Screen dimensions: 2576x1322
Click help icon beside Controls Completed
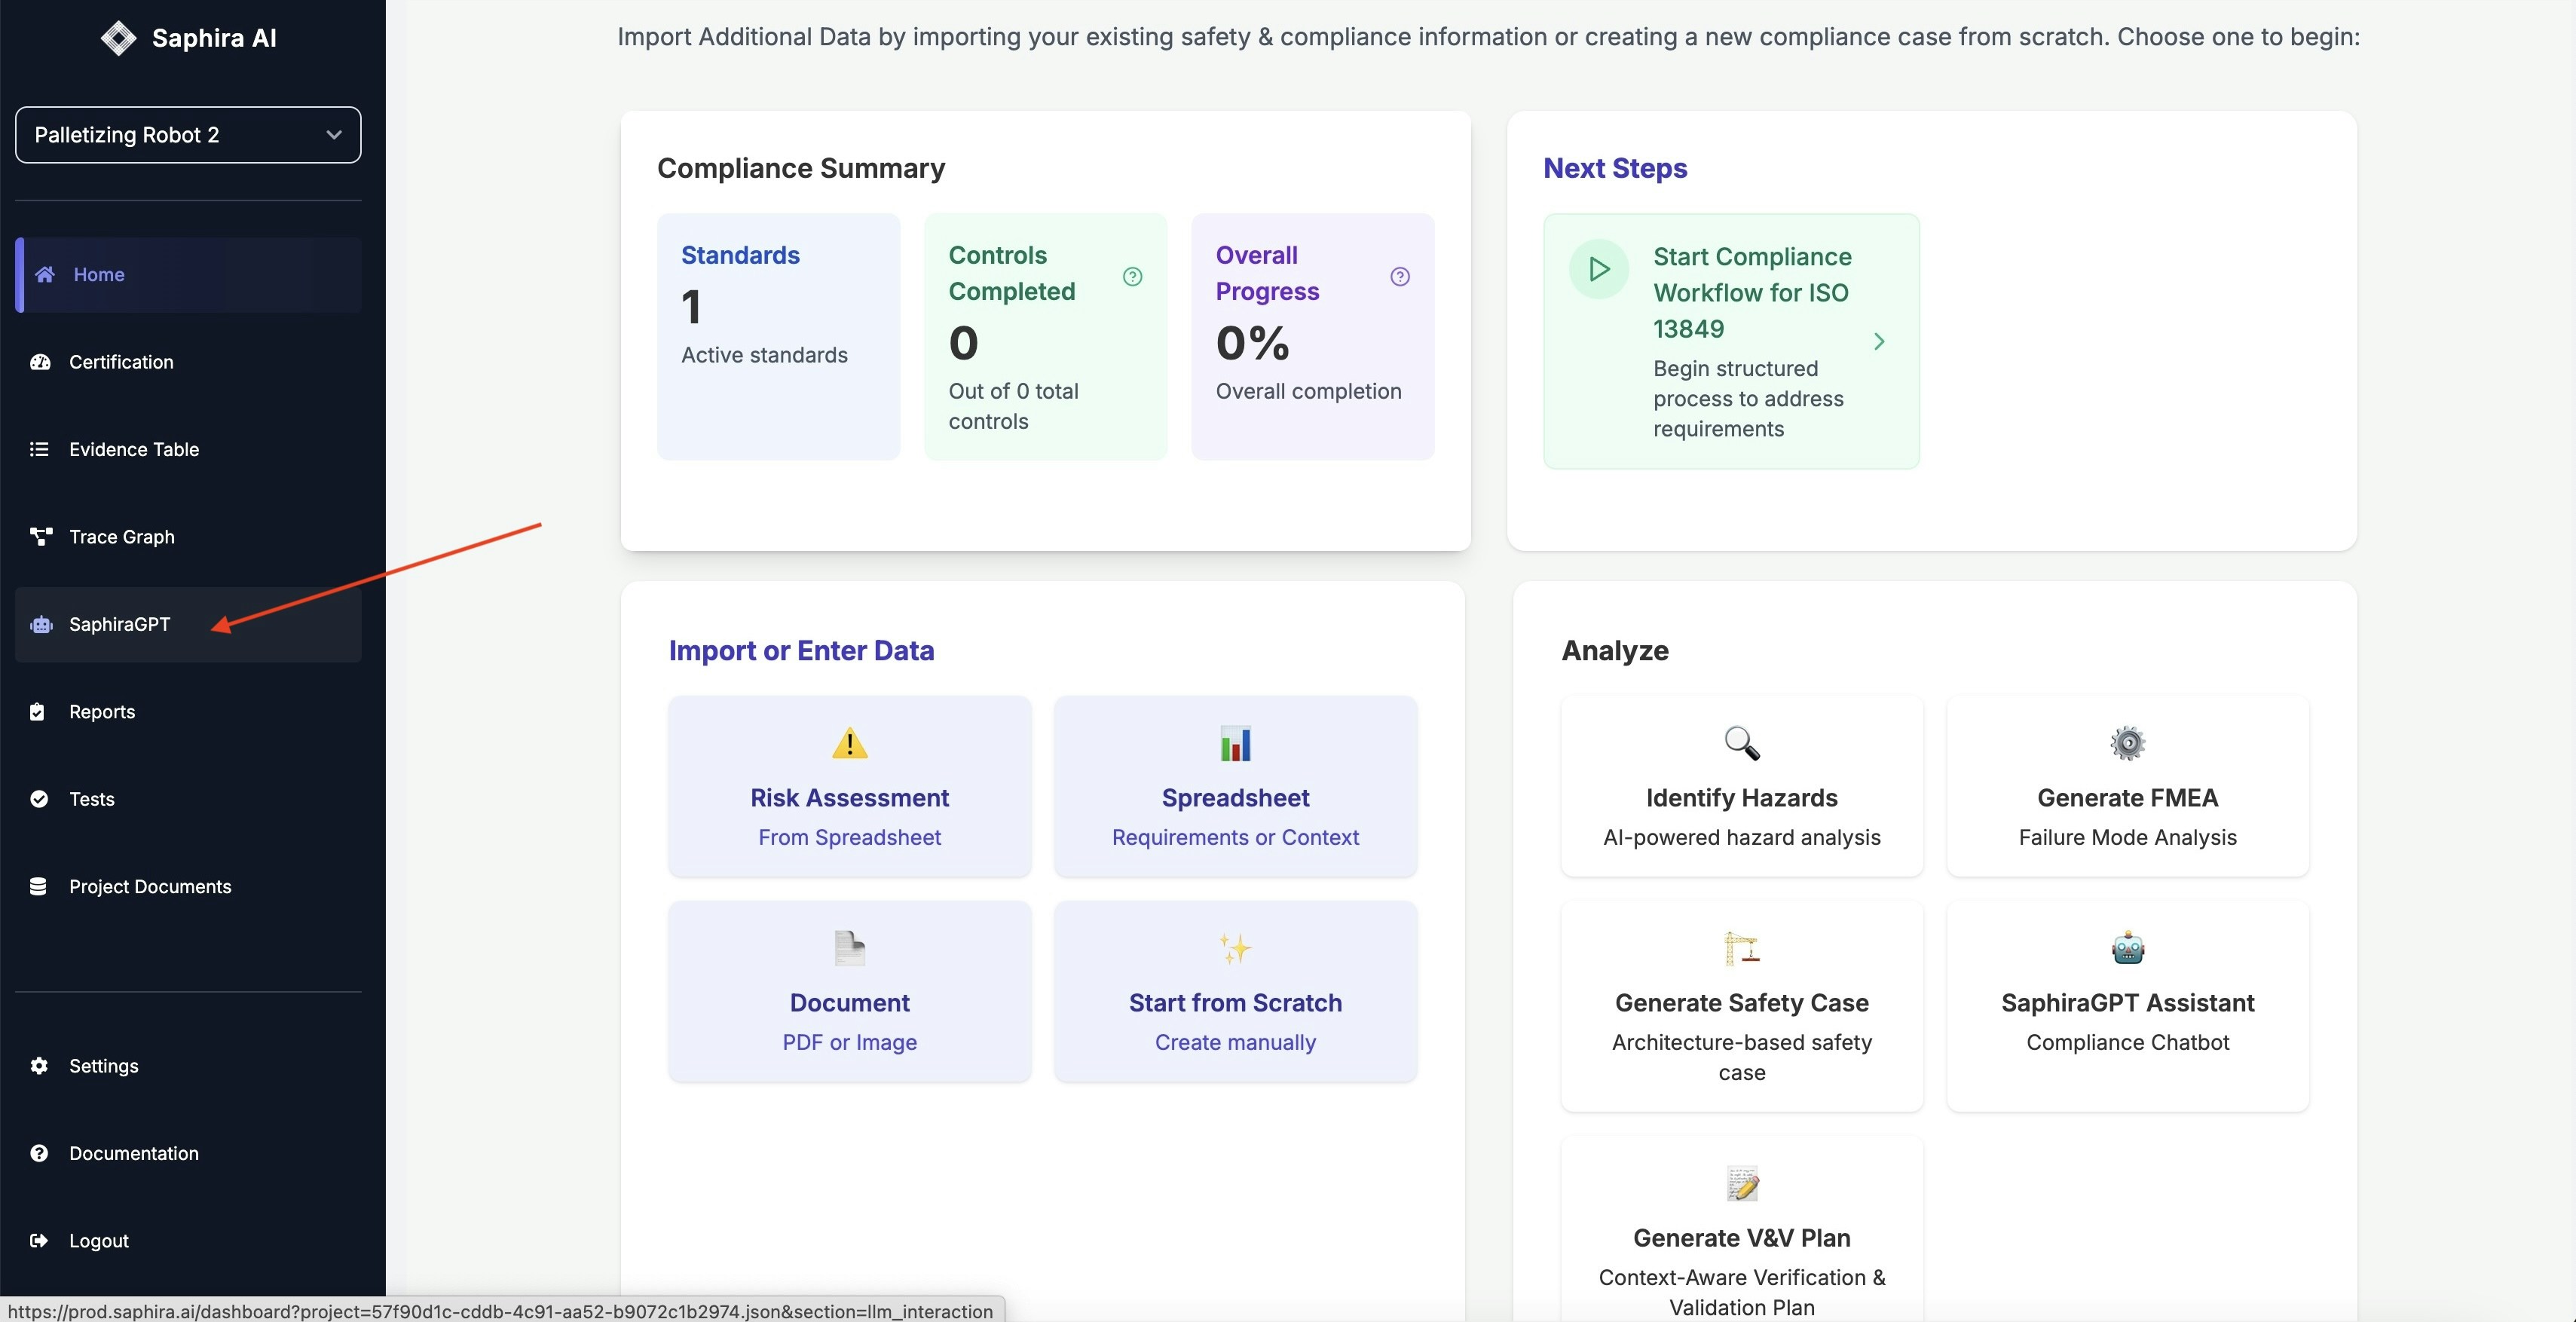click(1132, 277)
